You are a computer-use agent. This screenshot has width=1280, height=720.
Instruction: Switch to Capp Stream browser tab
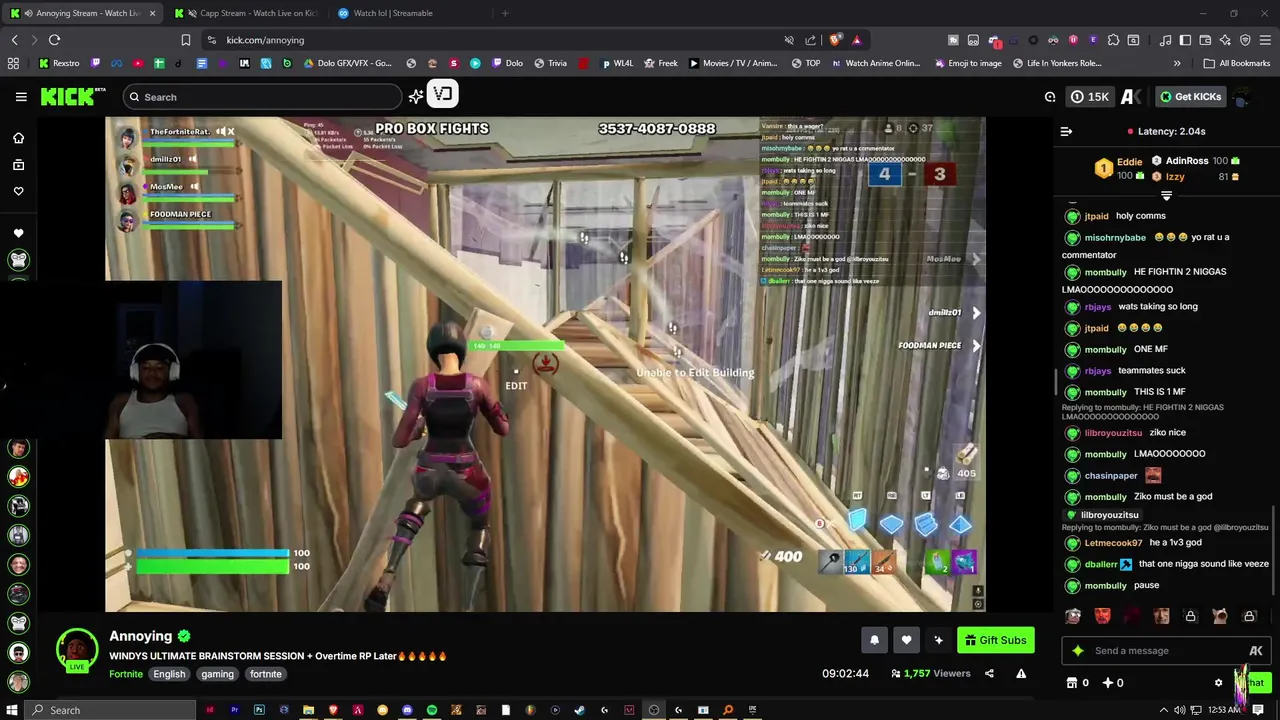245,13
